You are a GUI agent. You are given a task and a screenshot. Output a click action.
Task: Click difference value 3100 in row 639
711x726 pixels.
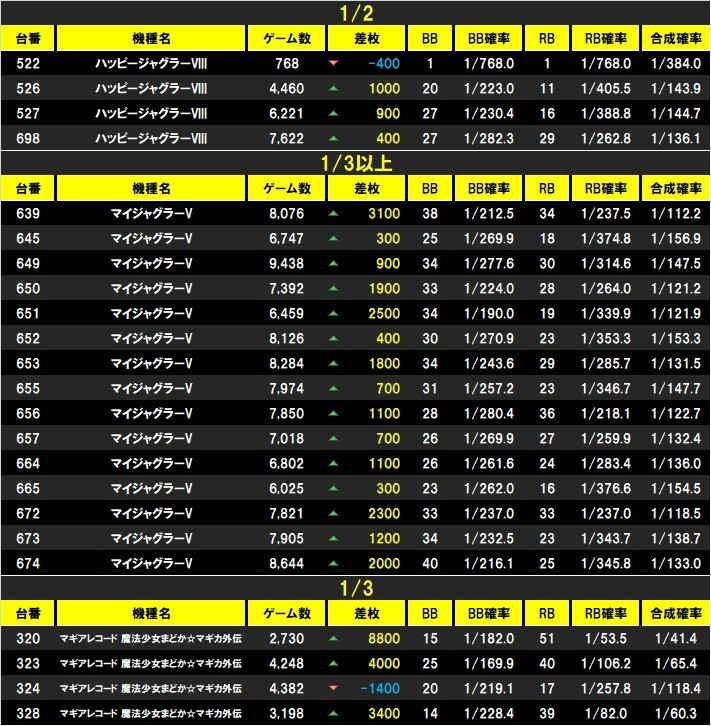pos(384,213)
